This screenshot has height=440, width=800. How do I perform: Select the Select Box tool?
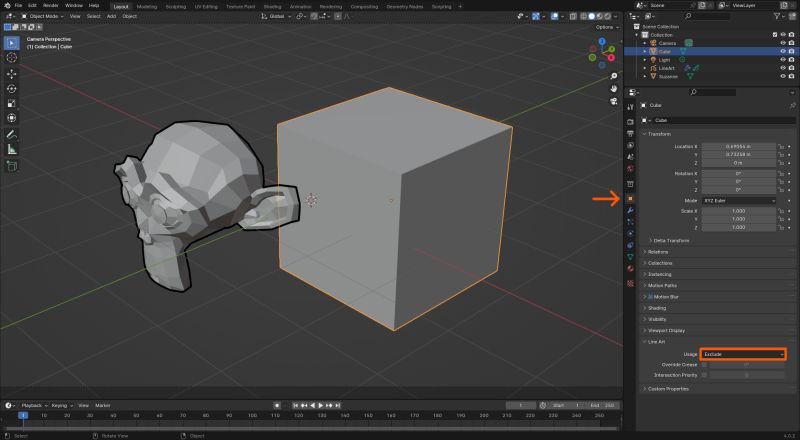point(12,43)
